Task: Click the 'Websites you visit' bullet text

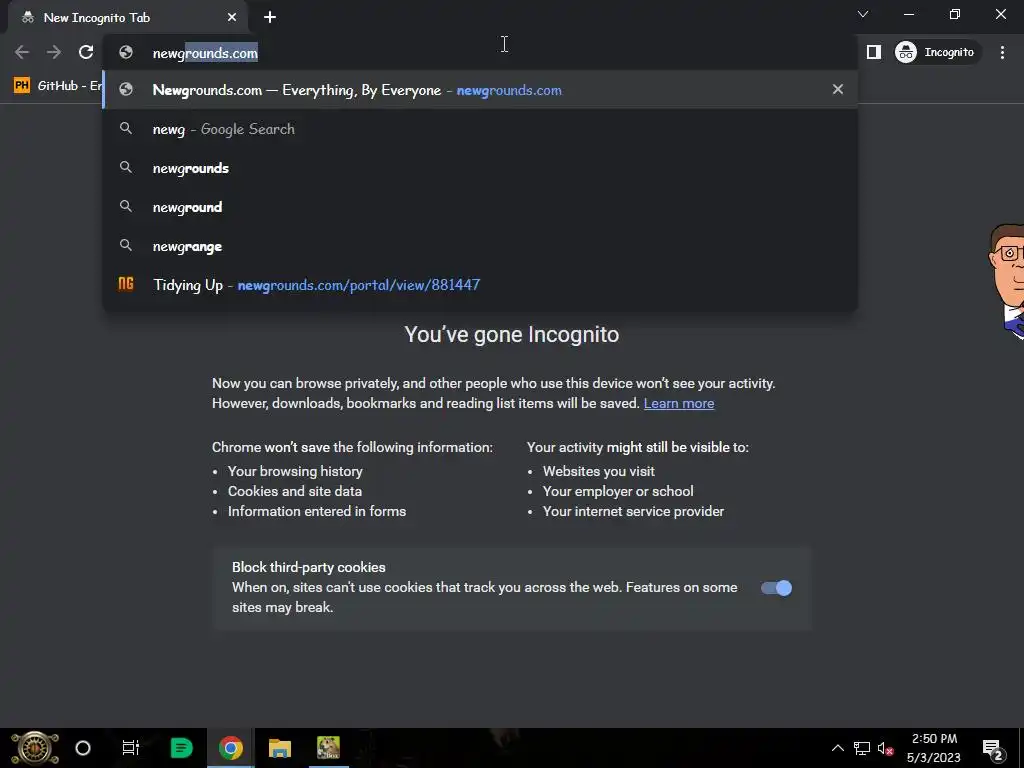Action: click(598, 472)
